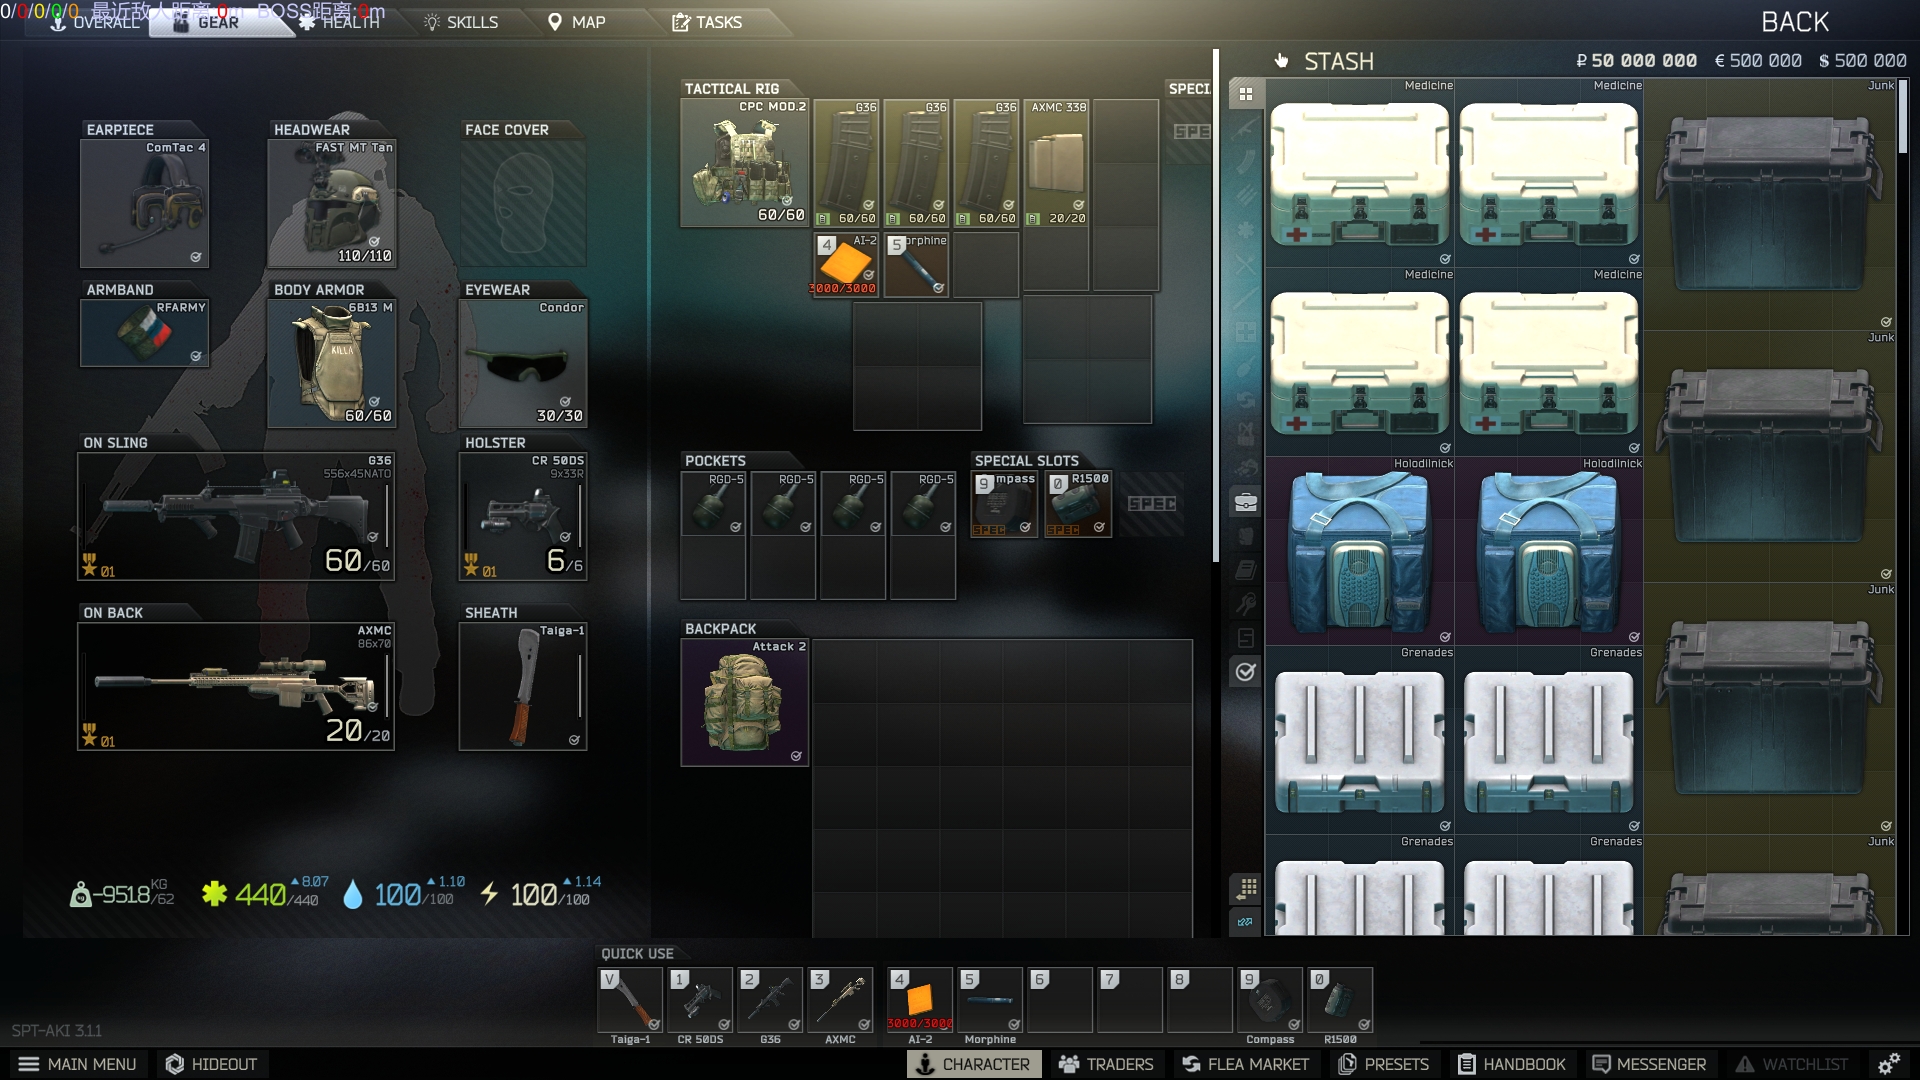Image resolution: width=1920 pixels, height=1080 pixels.
Task: Open settings gear in bottom bar
Action: [x=1888, y=1064]
